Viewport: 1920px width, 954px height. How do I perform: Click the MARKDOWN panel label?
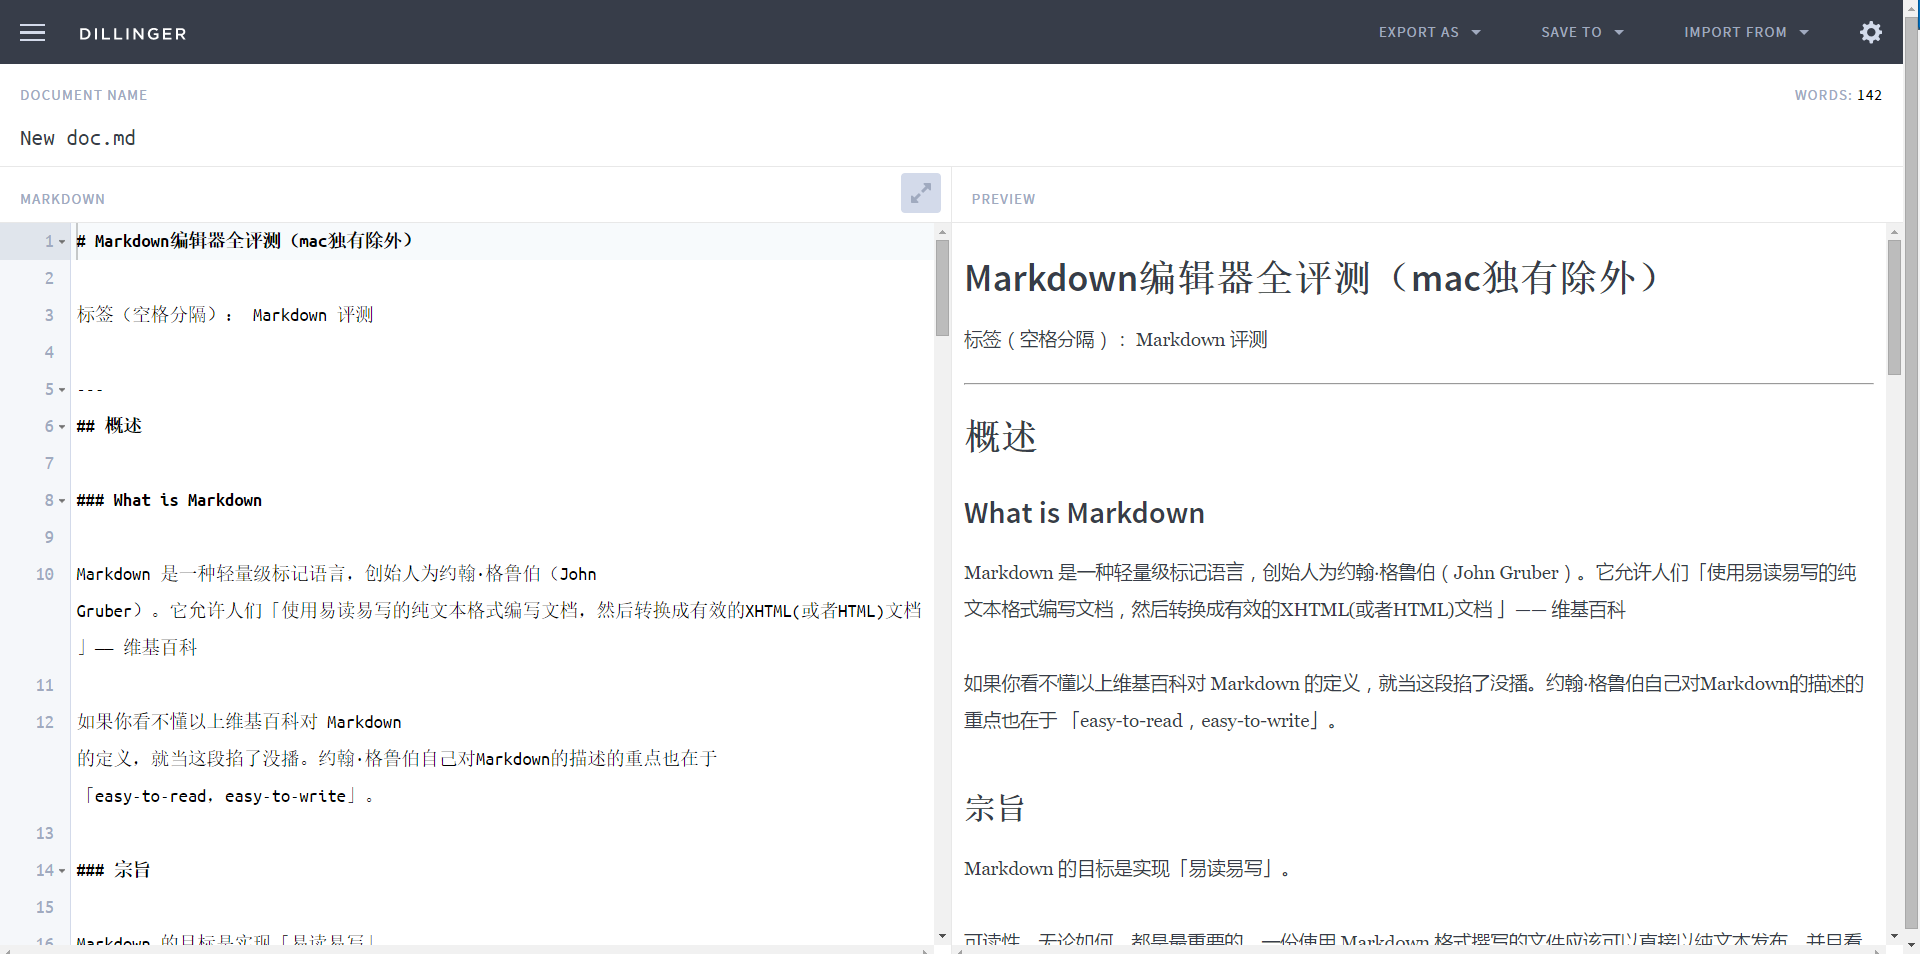pos(62,199)
